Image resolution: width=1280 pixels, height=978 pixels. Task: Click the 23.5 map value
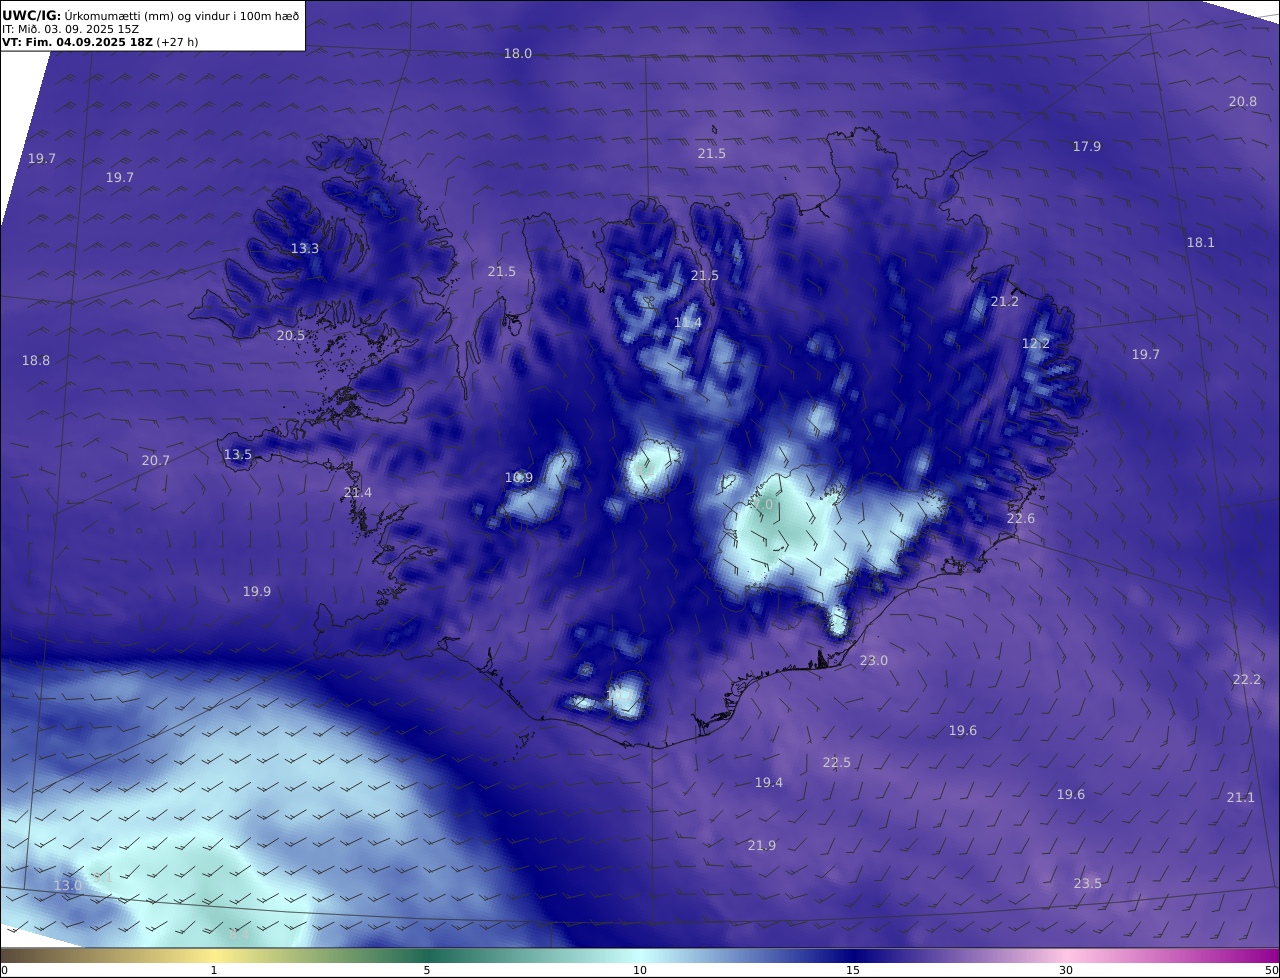(x=1088, y=884)
